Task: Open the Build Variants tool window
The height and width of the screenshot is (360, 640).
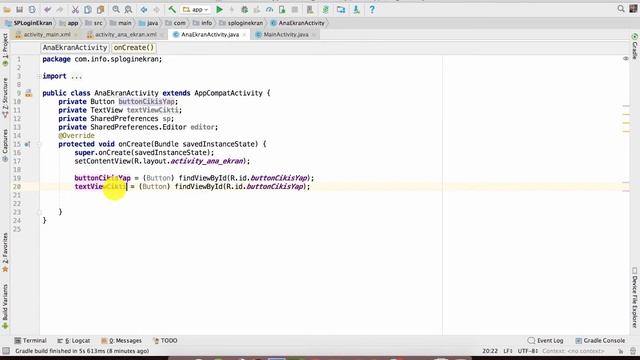Action: pyautogui.click(x=5, y=307)
